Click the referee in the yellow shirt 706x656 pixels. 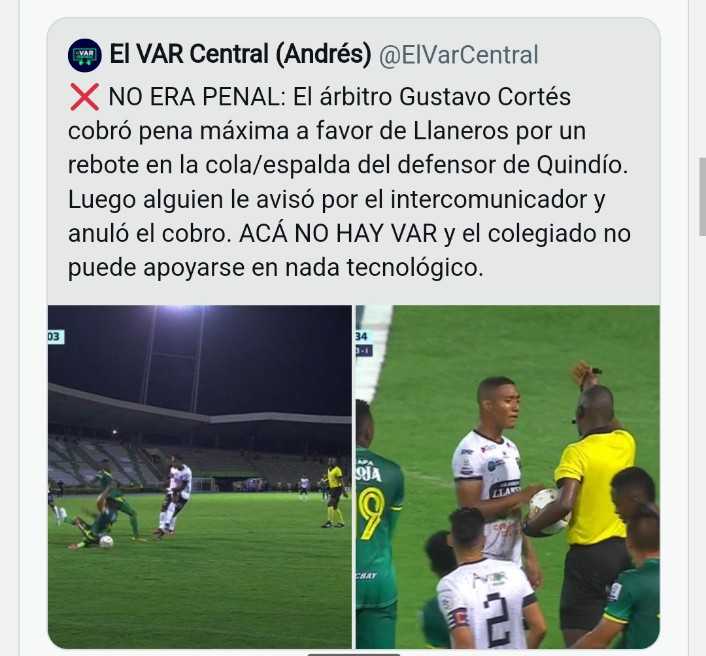click(594, 495)
